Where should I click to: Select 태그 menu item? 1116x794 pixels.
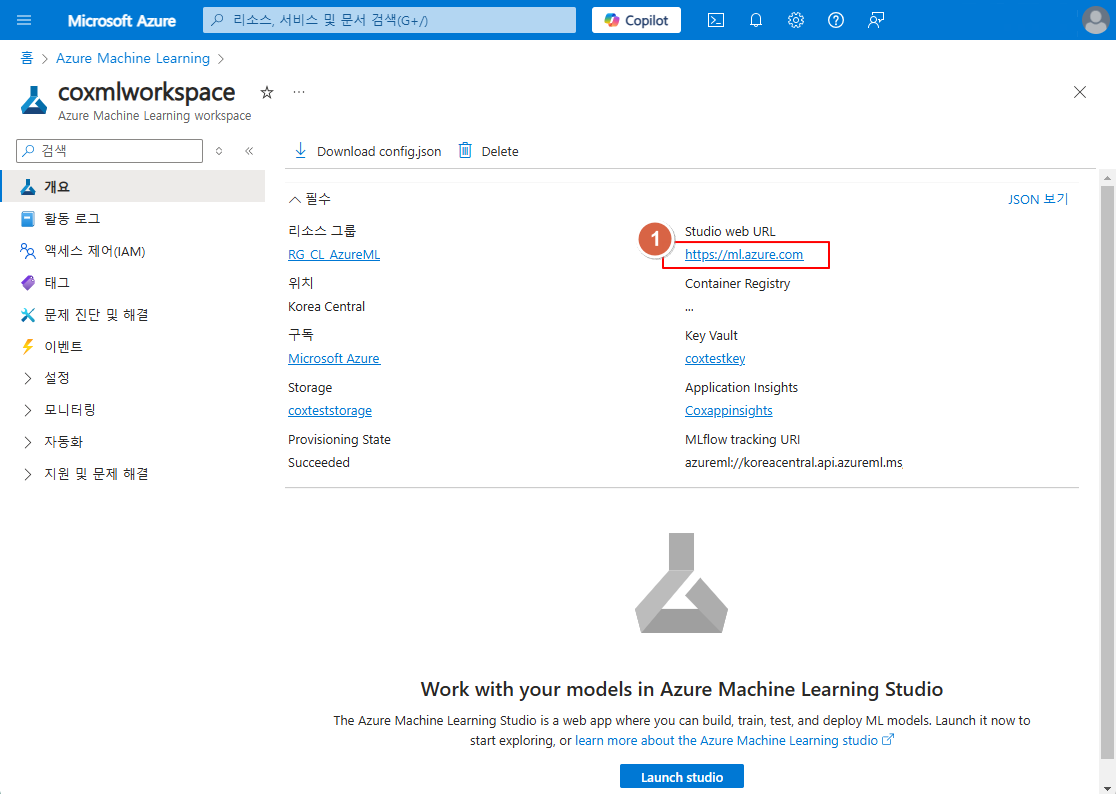click(132, 282)
